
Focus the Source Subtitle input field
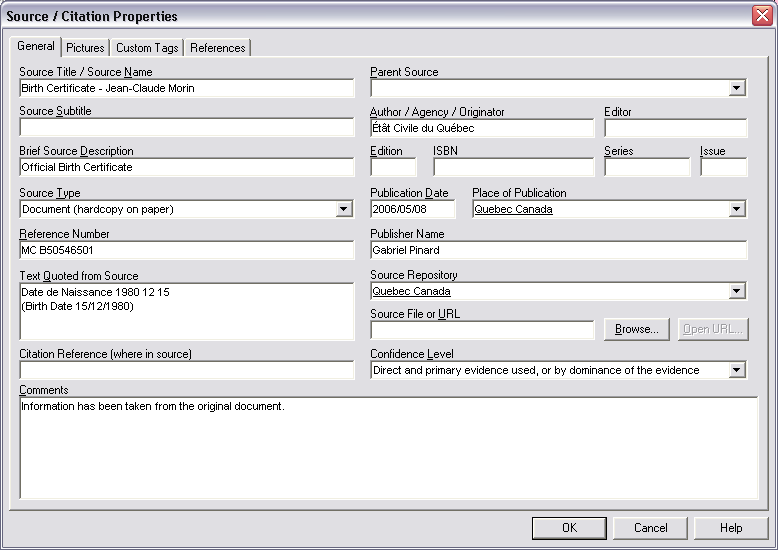pos(186,127)
